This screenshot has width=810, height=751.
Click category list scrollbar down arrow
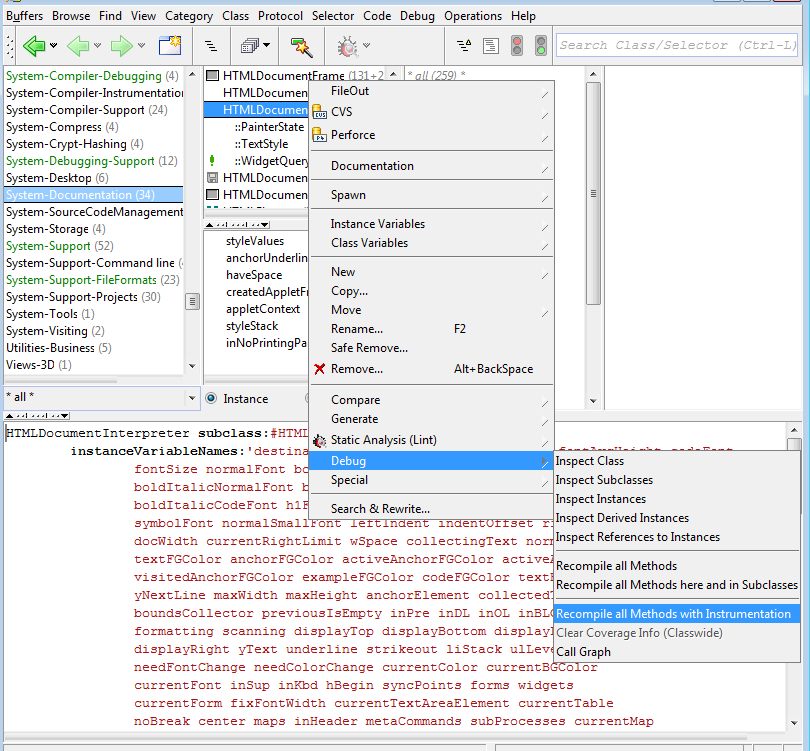click(192, 366)
